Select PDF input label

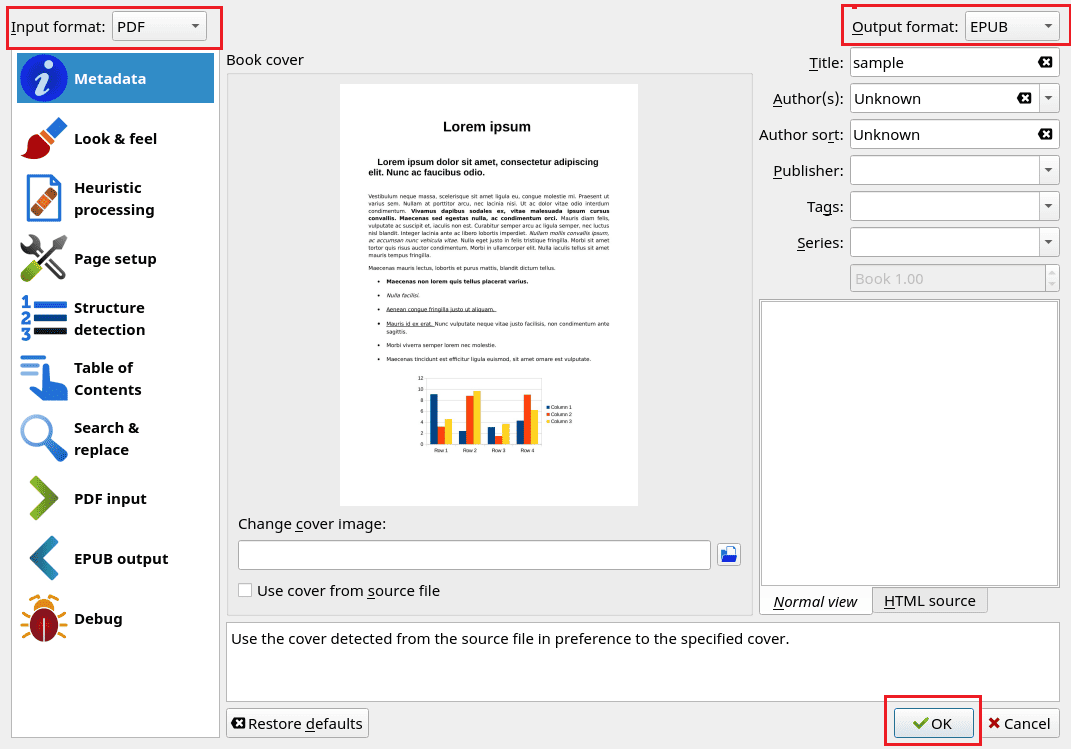pyautogui.click(x=110, y=499)
